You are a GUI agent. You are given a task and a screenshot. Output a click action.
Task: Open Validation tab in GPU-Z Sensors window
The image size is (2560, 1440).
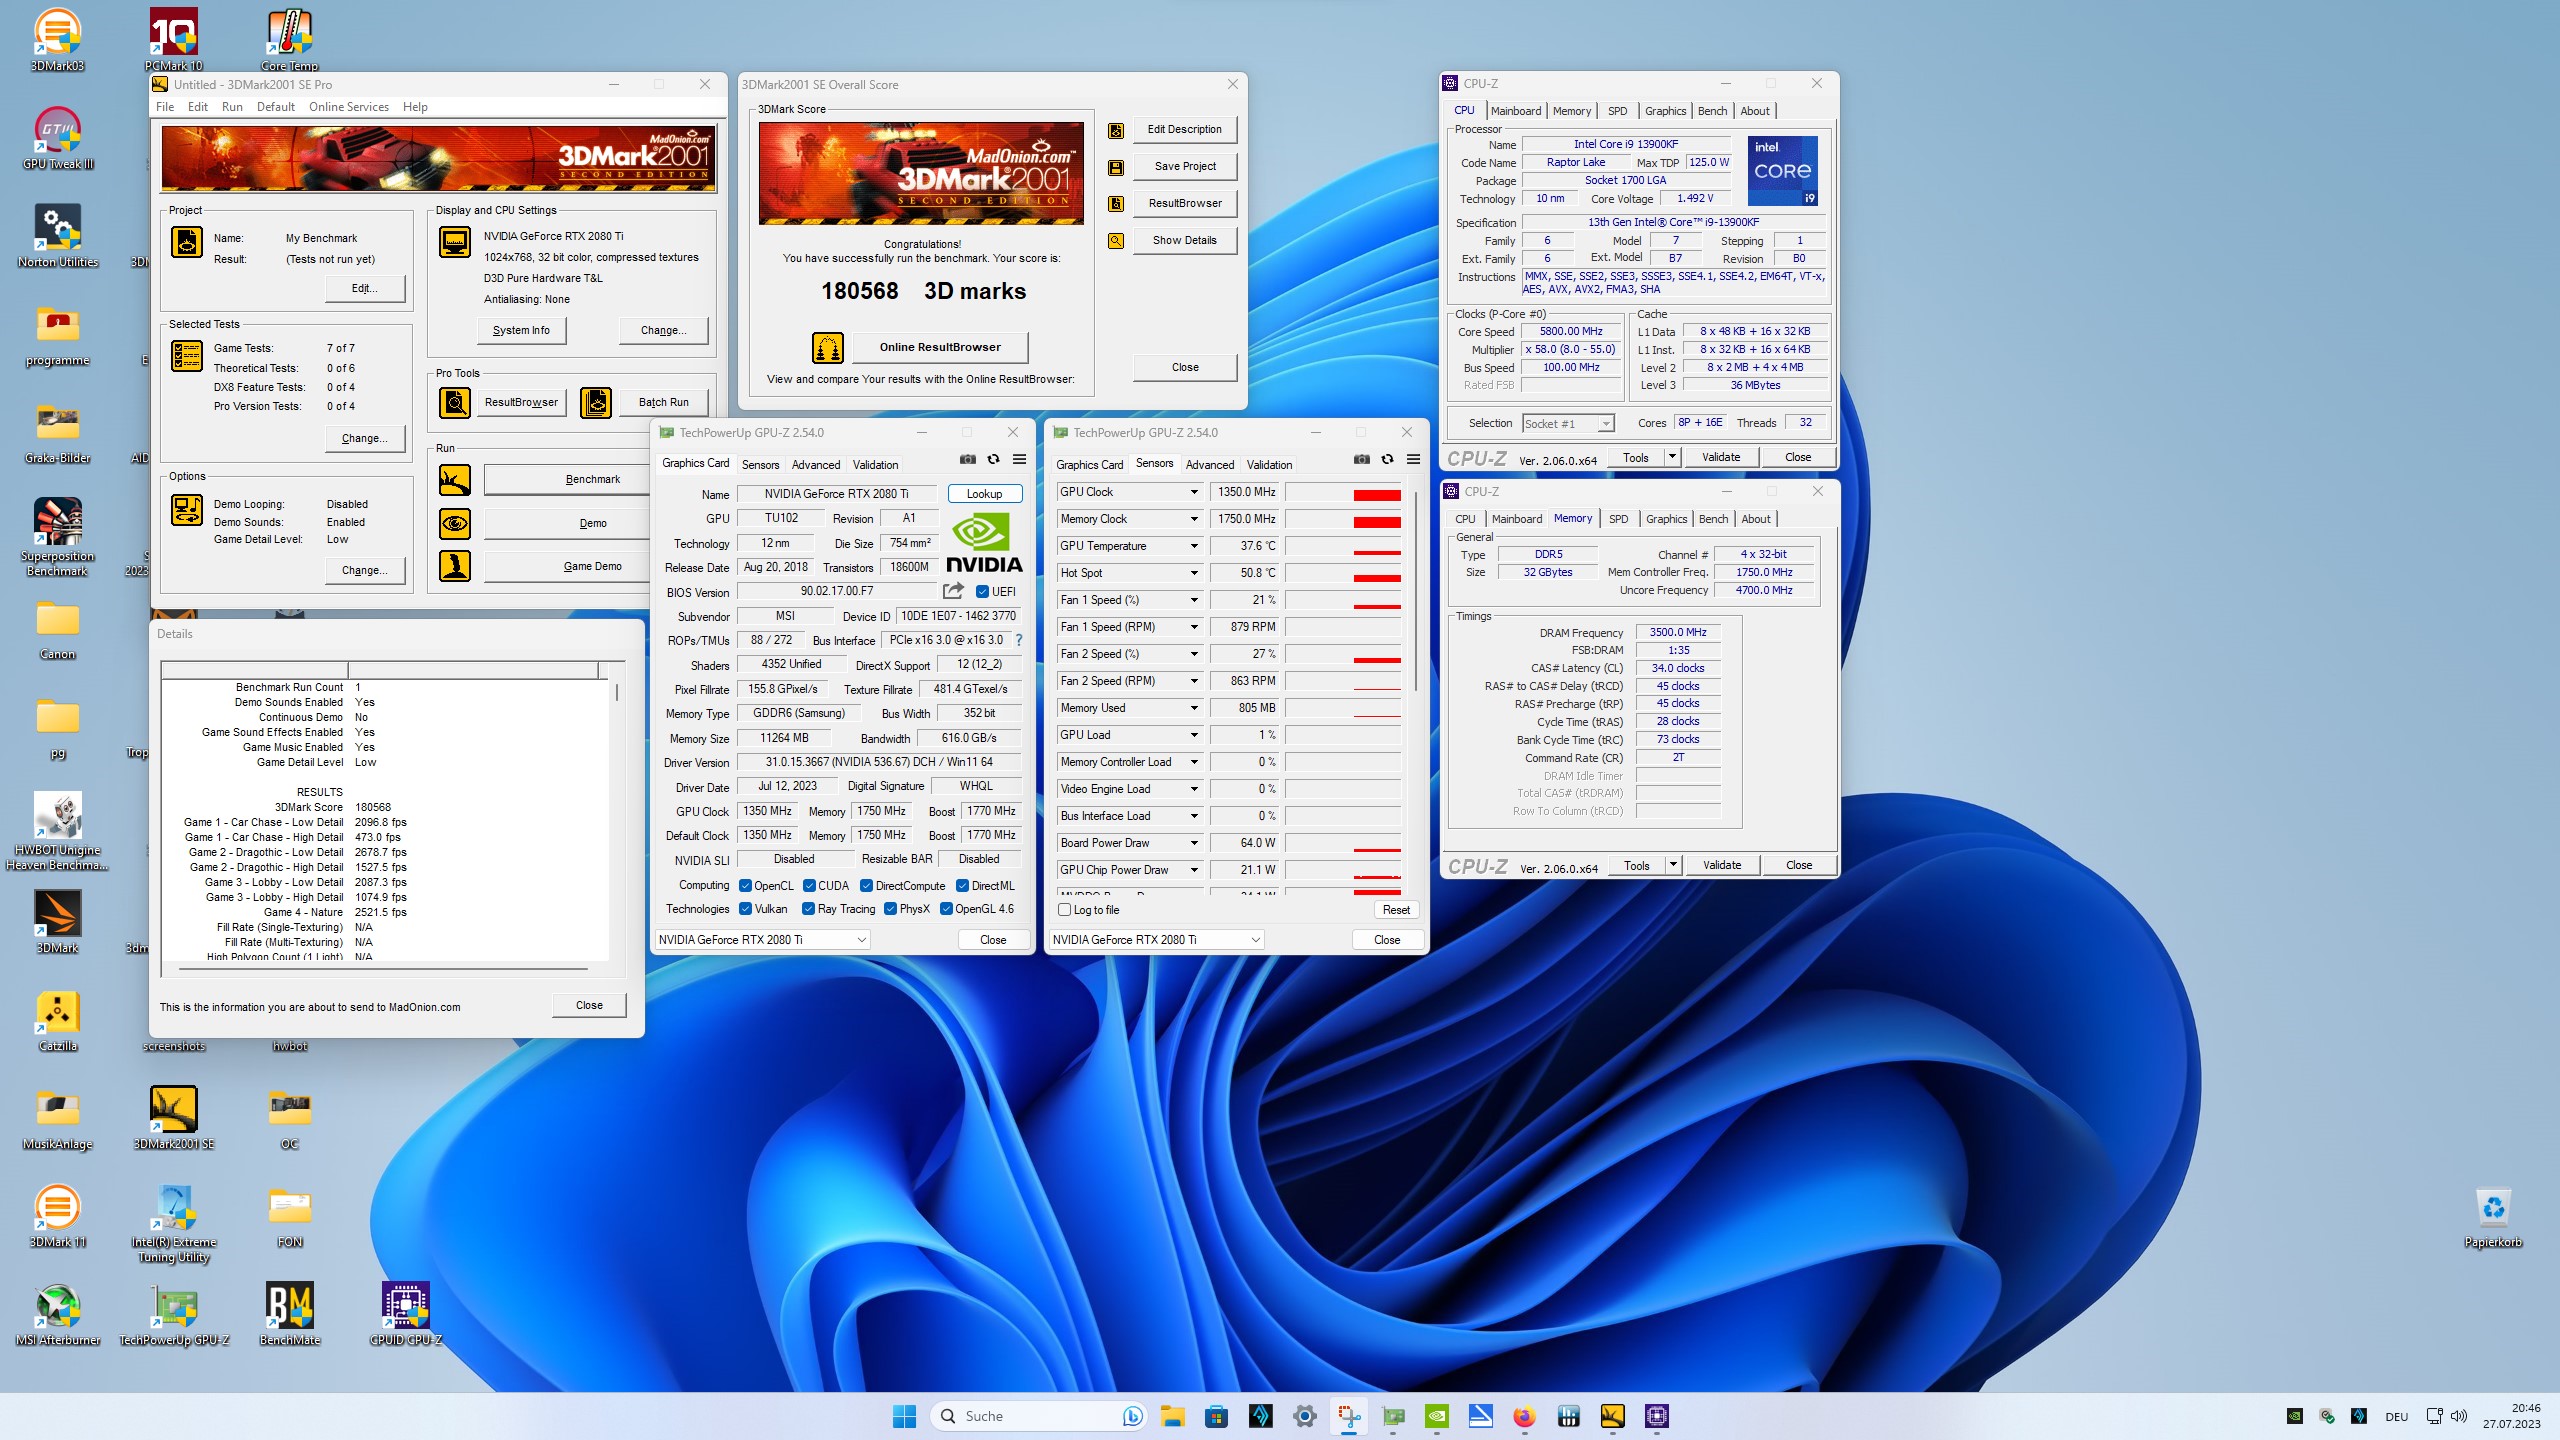tap(1269, 465)
